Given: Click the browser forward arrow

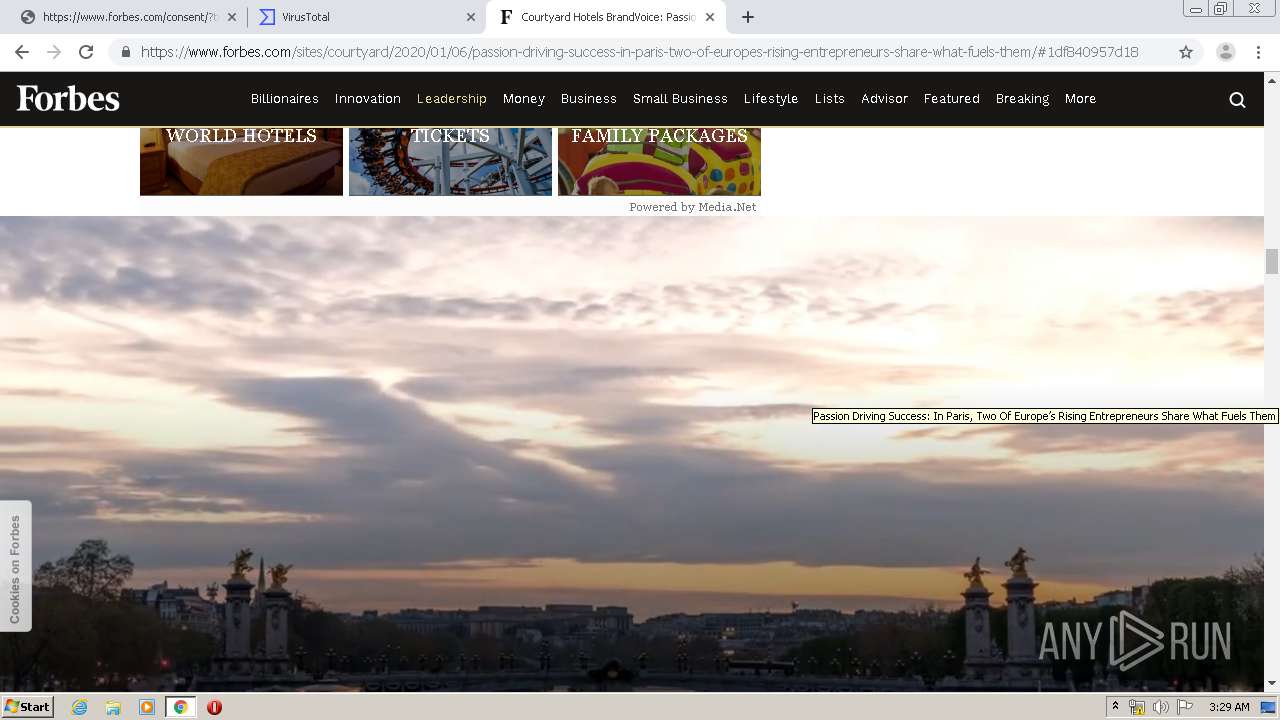Looking at the screenshot, I should click(x=54, y=52).
